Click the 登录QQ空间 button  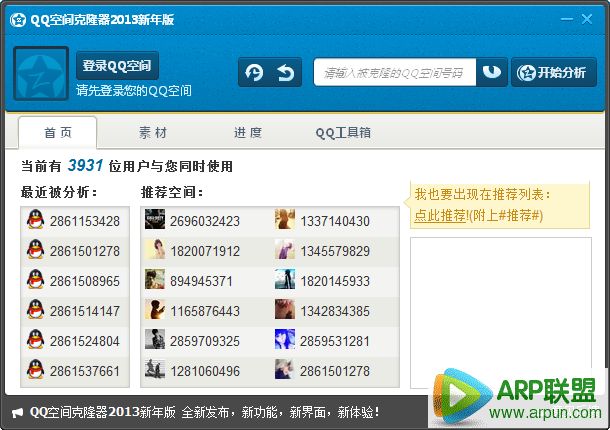pyautogui.click(x=117, y=65)
